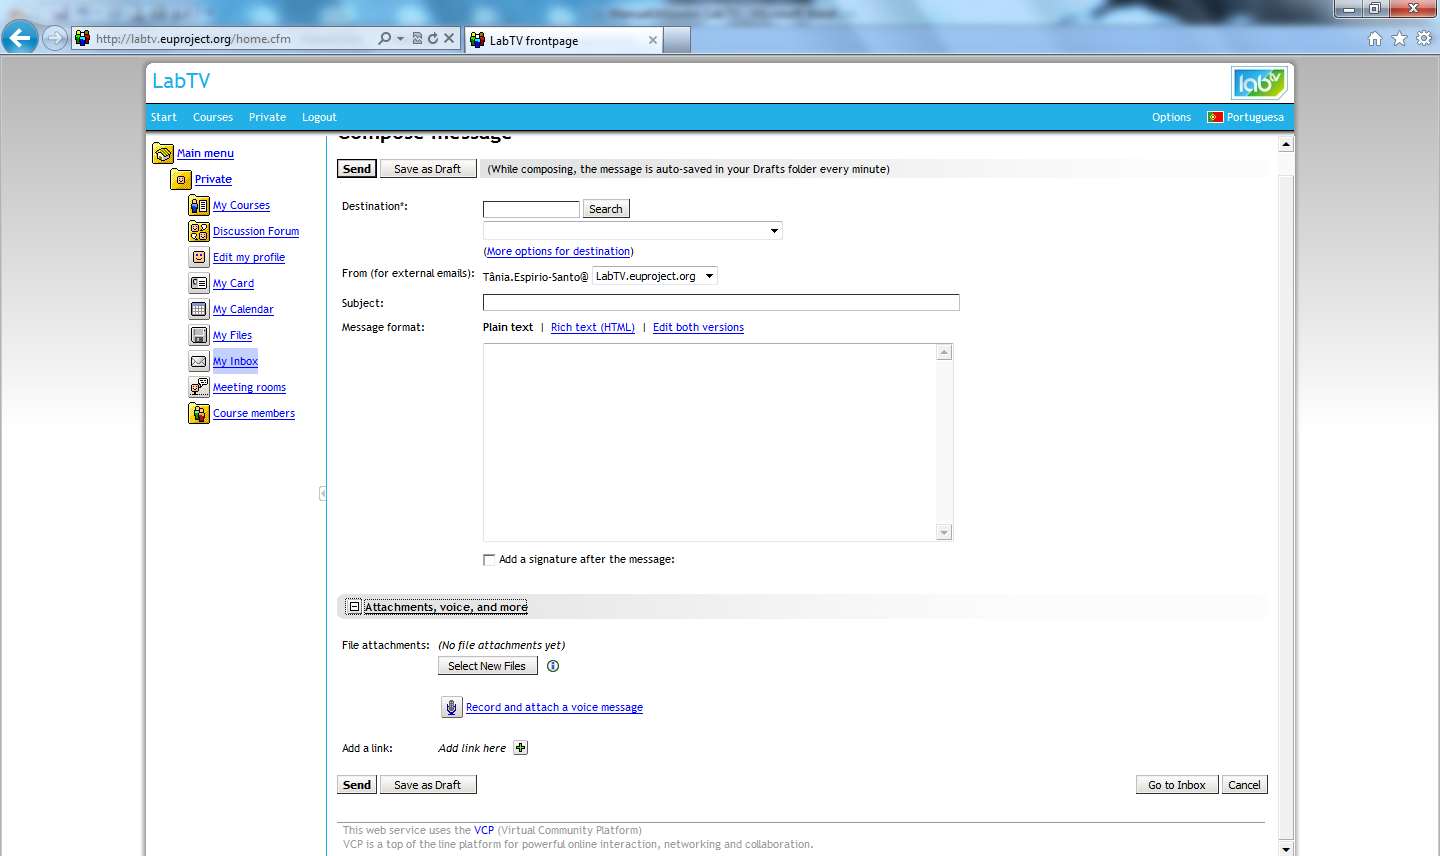This screenshot has height=856, width=1440.
Task: Open browser home page icon
Action: pyautogui.click(x=1375, y=39)
